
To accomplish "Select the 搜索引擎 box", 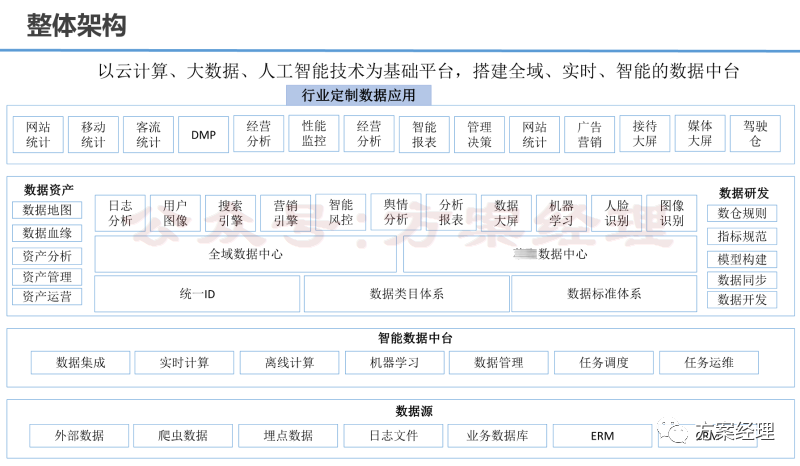I will (x=231, y=213).
